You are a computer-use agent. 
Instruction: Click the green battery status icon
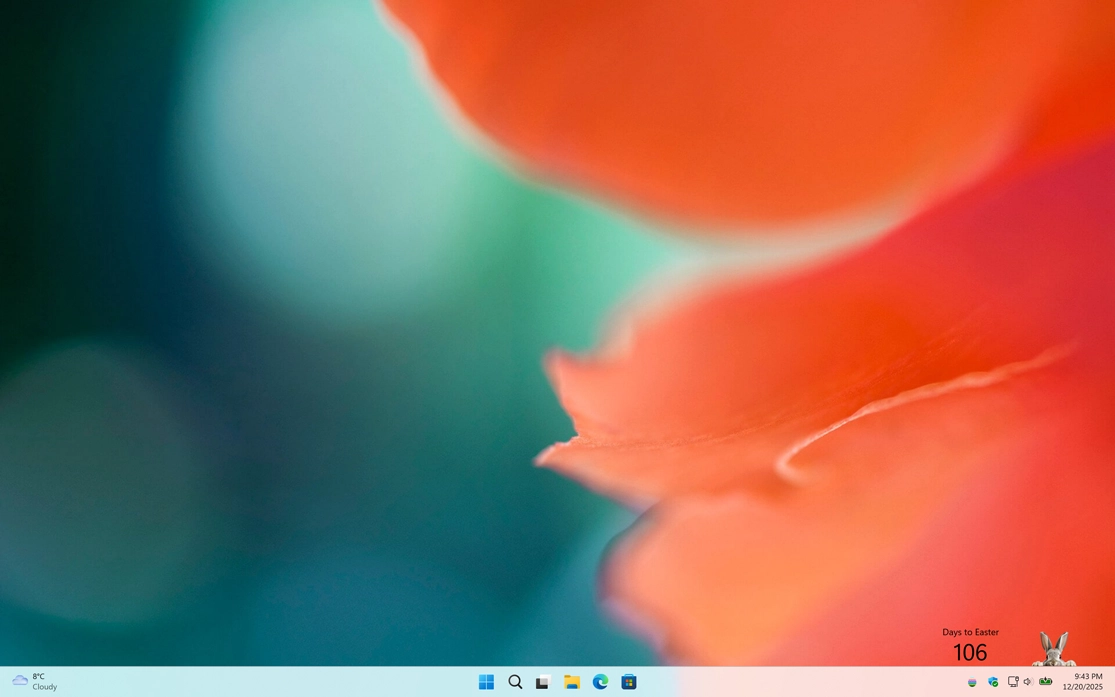click(1046, 682)
